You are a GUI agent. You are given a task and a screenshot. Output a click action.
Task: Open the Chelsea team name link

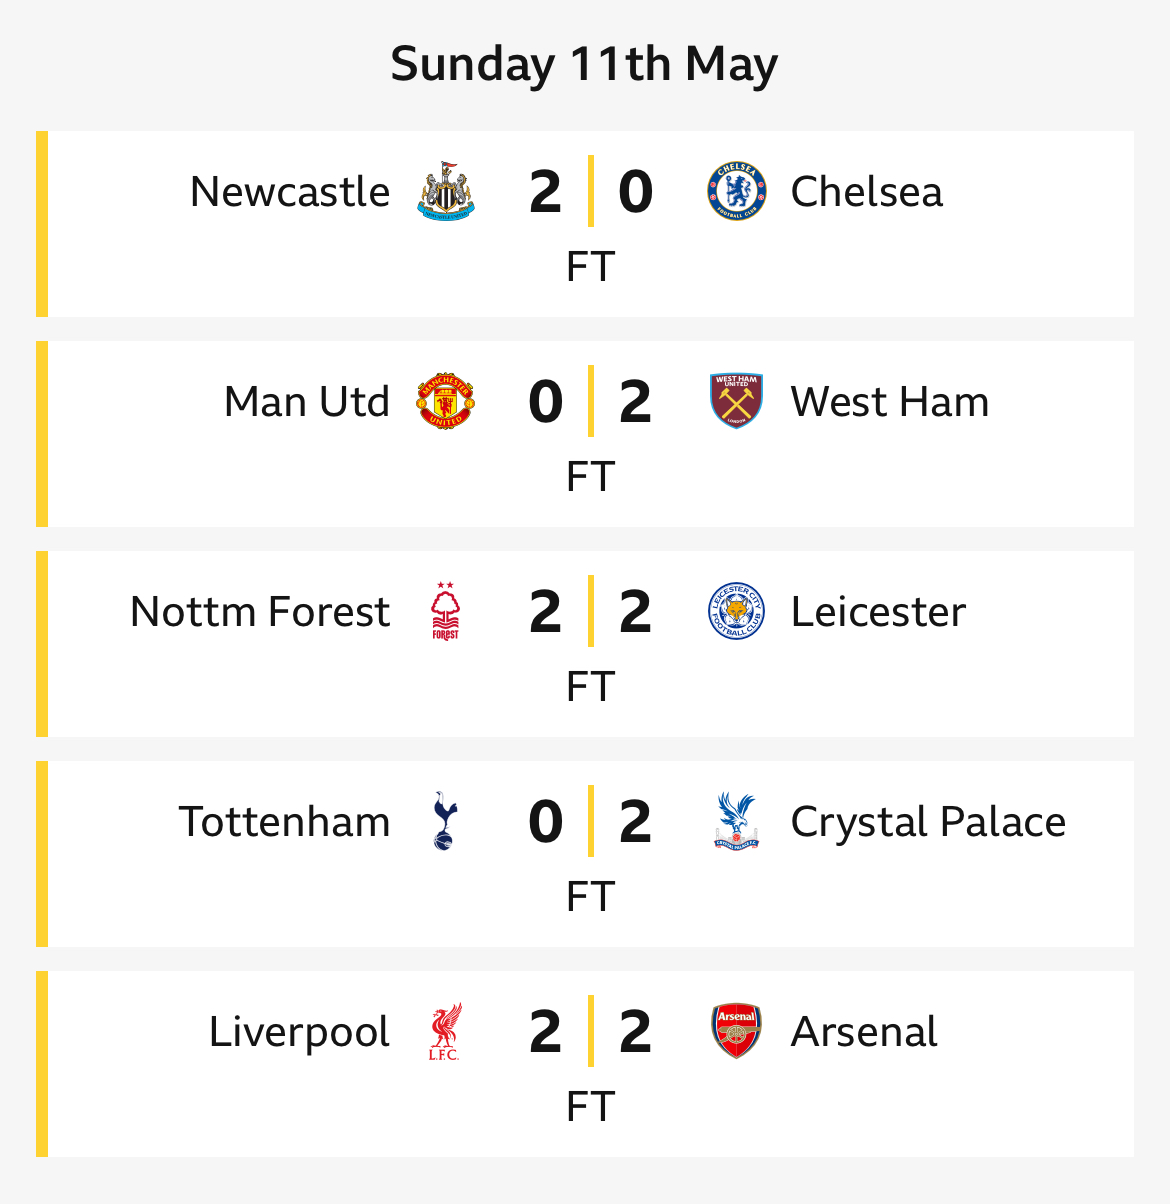(866, 191)
